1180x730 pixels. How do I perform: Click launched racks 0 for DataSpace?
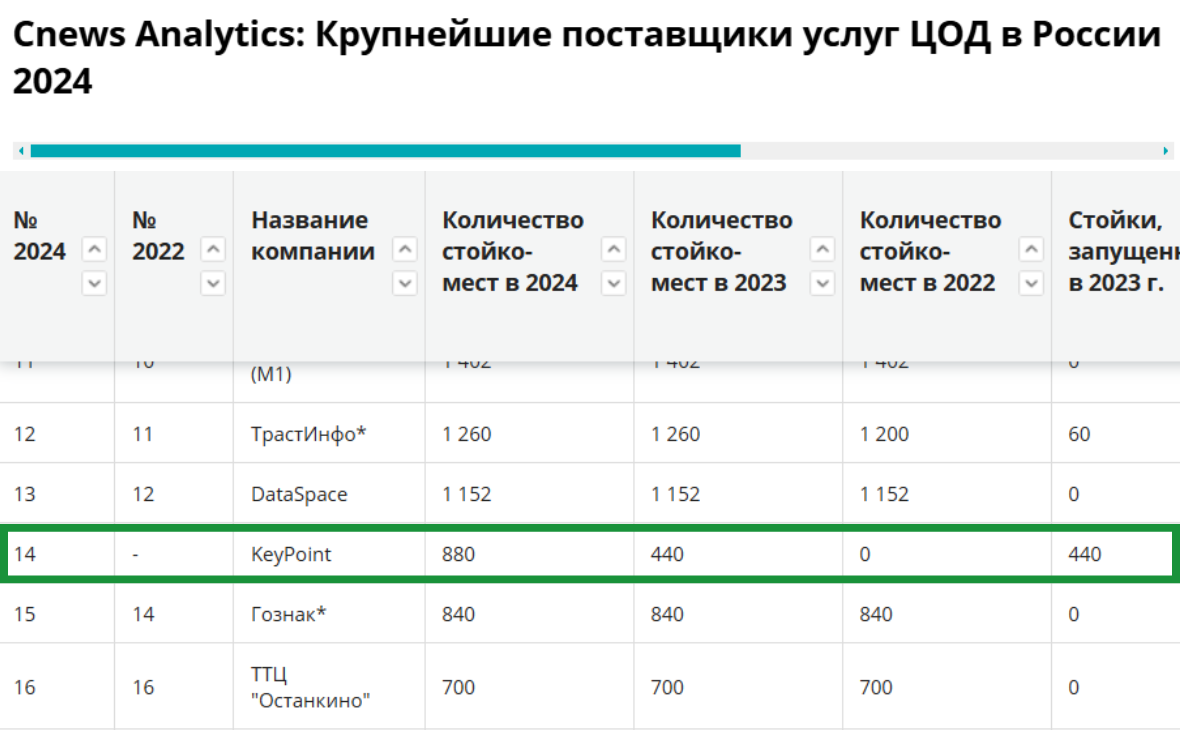(1074, 494)
